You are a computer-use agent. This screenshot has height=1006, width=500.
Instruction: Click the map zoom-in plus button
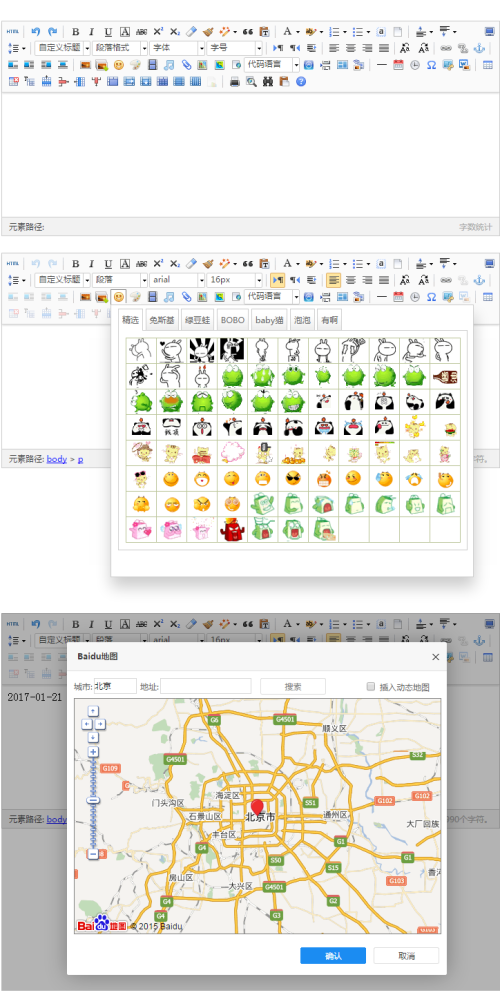click(x=93, y=752)
